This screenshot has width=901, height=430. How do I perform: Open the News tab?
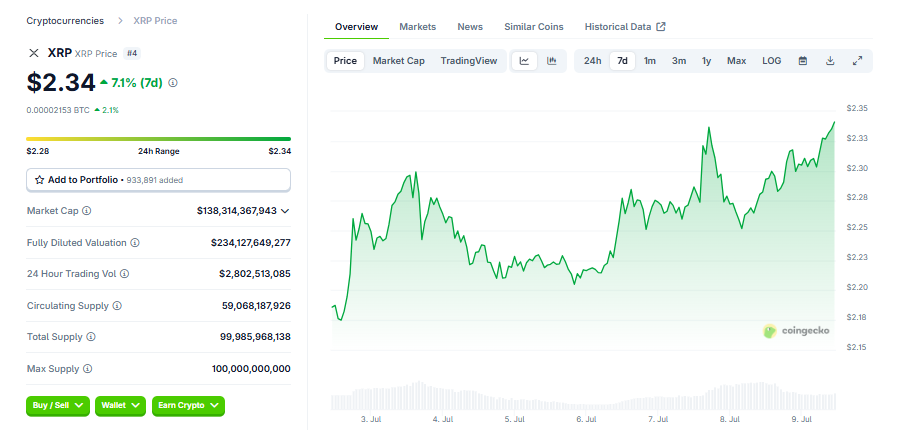(x=470, y=26)
